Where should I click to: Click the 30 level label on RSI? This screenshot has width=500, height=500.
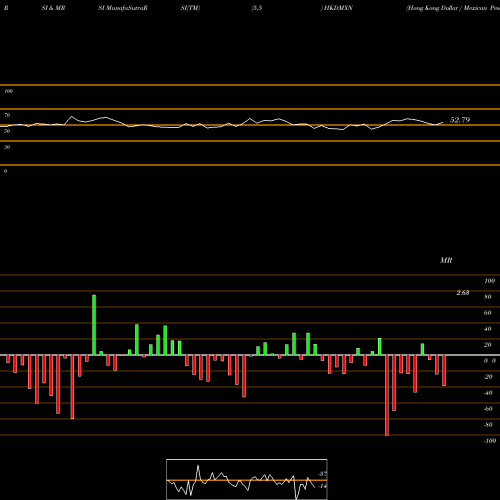pyautogui.click(x=7, y=147)
